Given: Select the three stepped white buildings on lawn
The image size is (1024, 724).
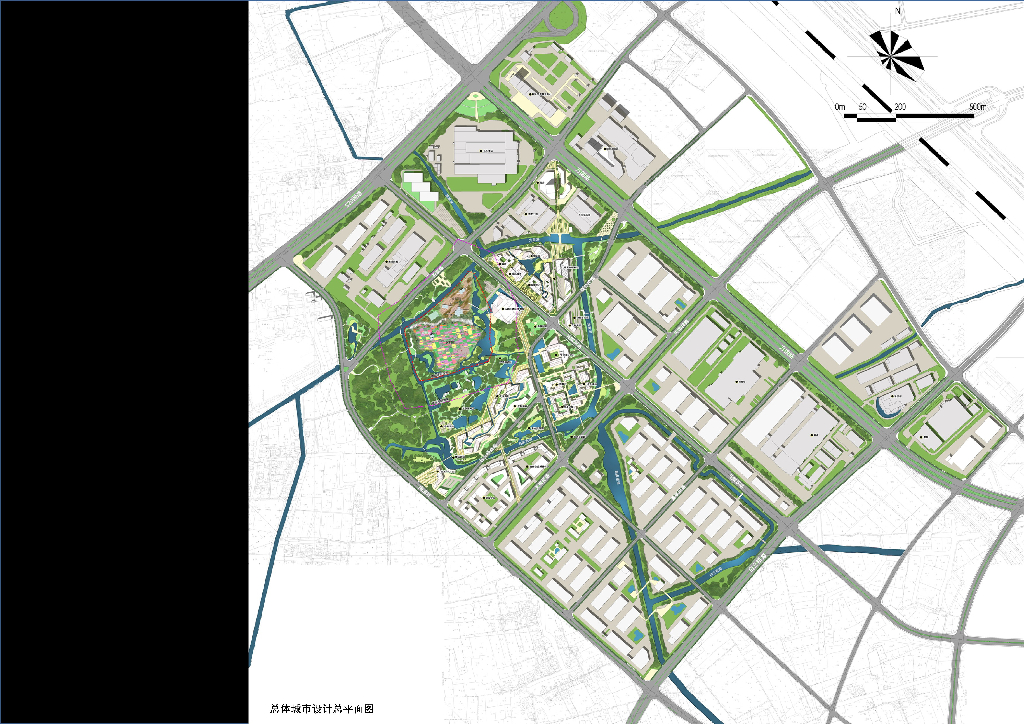Looking at the screenshot, I should (x=420, y=186).
